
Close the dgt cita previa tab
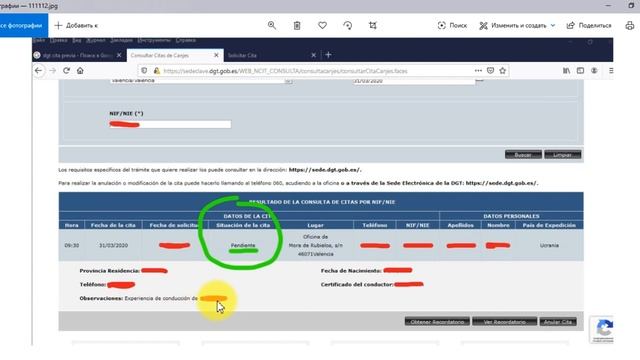click(119, 55)
